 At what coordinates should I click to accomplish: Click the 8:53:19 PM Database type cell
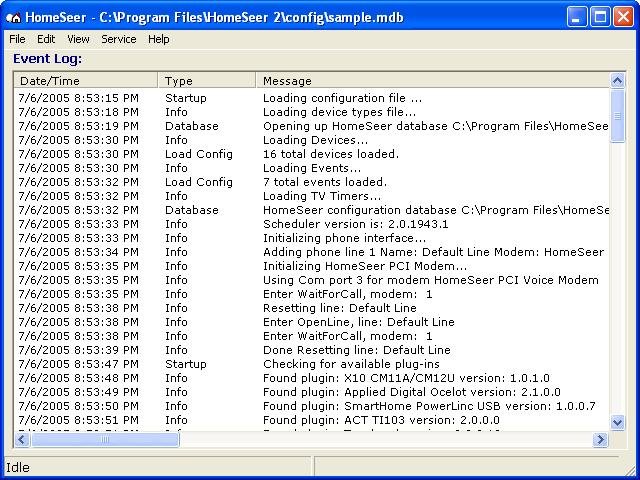(191, 126)
